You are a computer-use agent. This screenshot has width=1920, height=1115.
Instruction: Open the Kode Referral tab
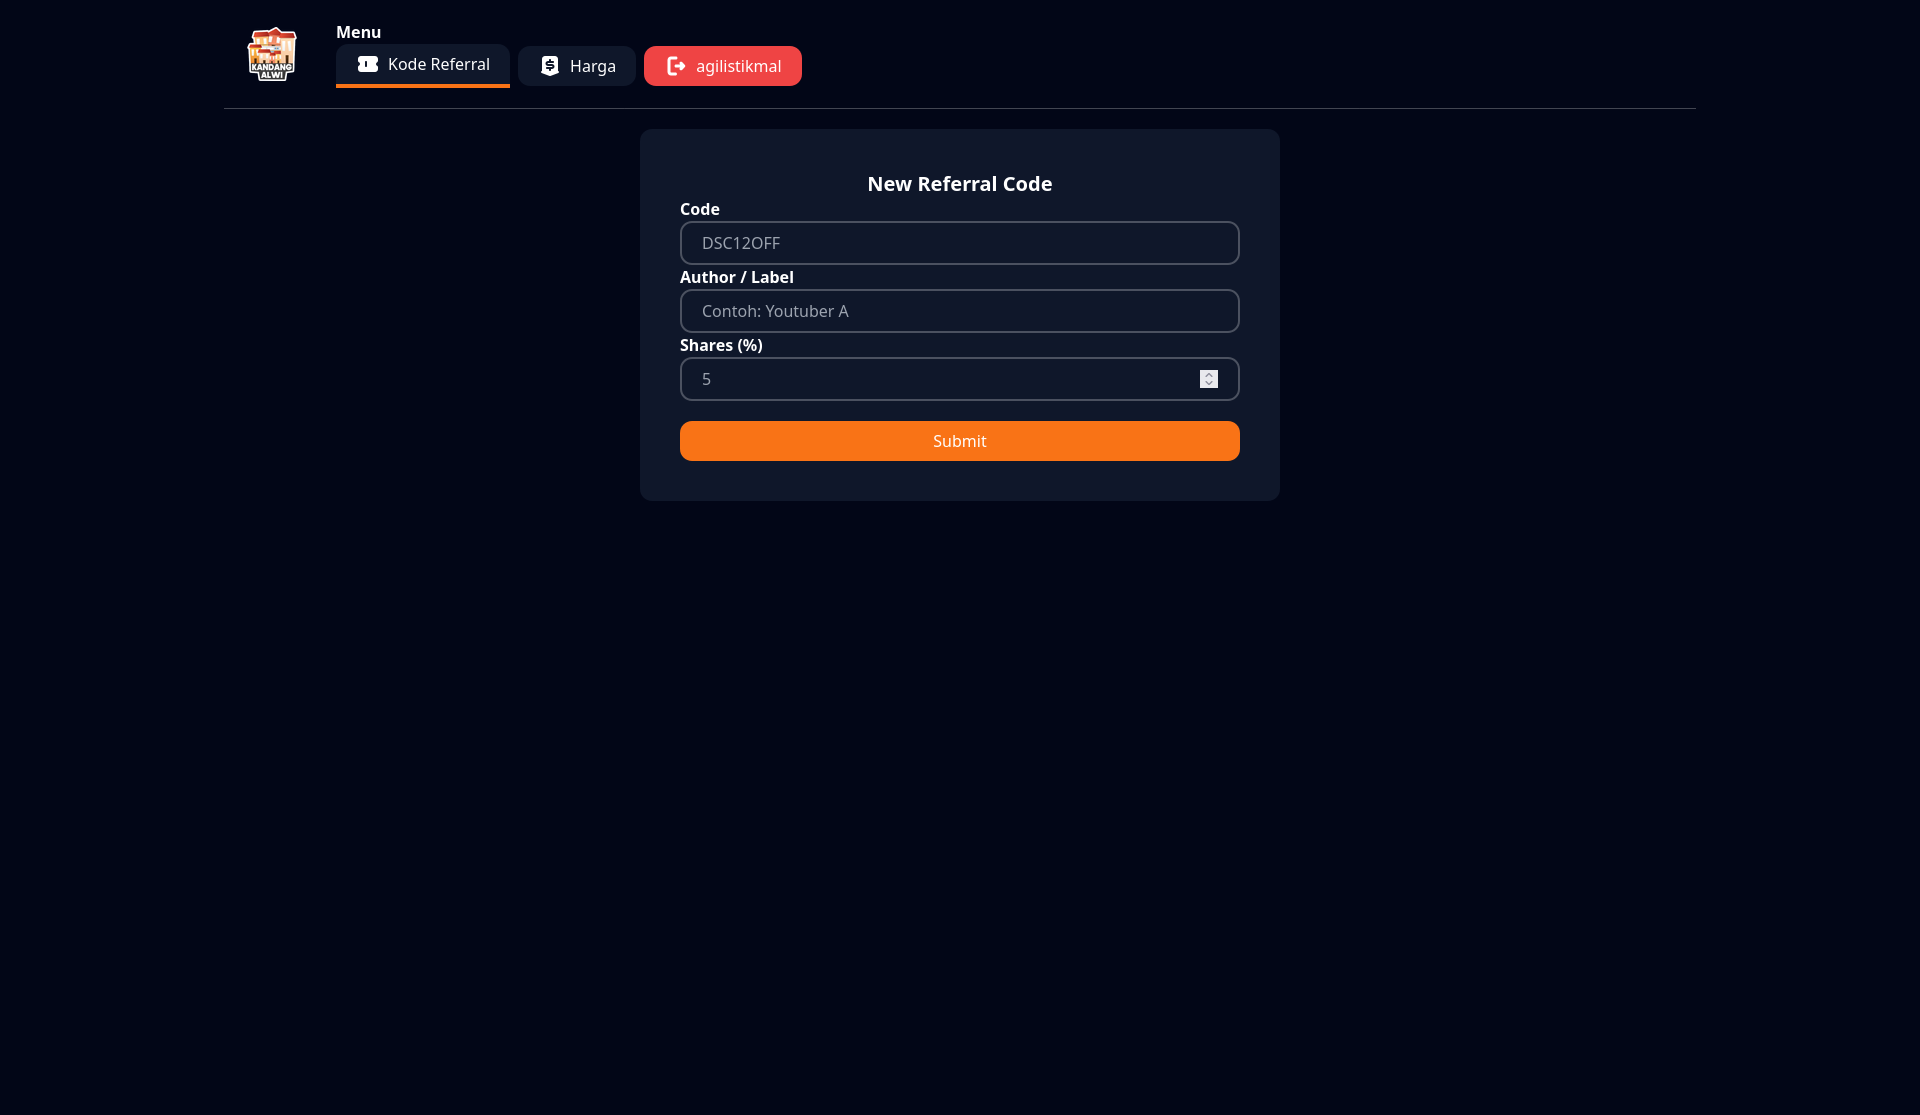click(423, 65)
